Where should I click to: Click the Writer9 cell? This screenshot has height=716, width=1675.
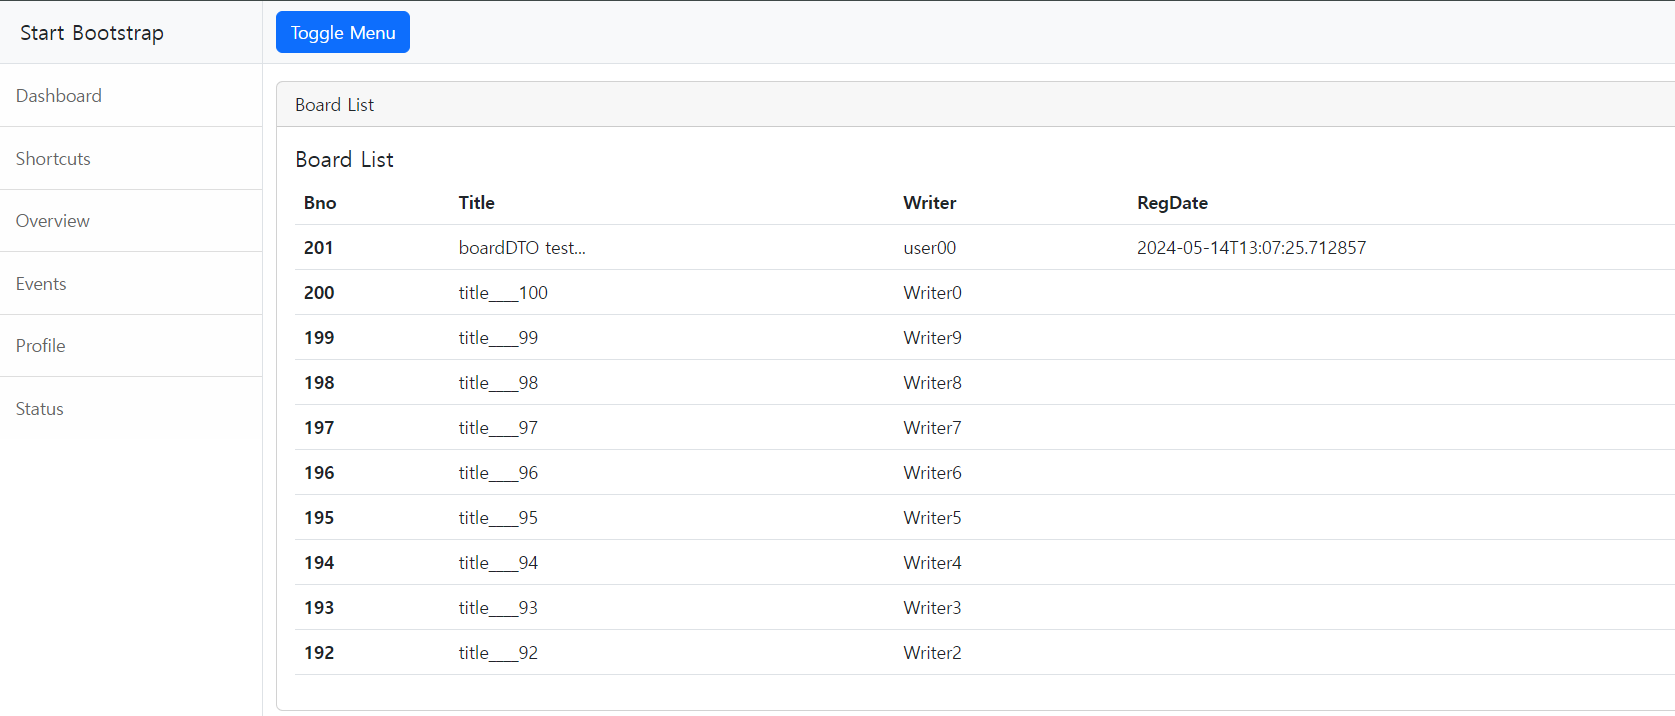pos(933,338)
